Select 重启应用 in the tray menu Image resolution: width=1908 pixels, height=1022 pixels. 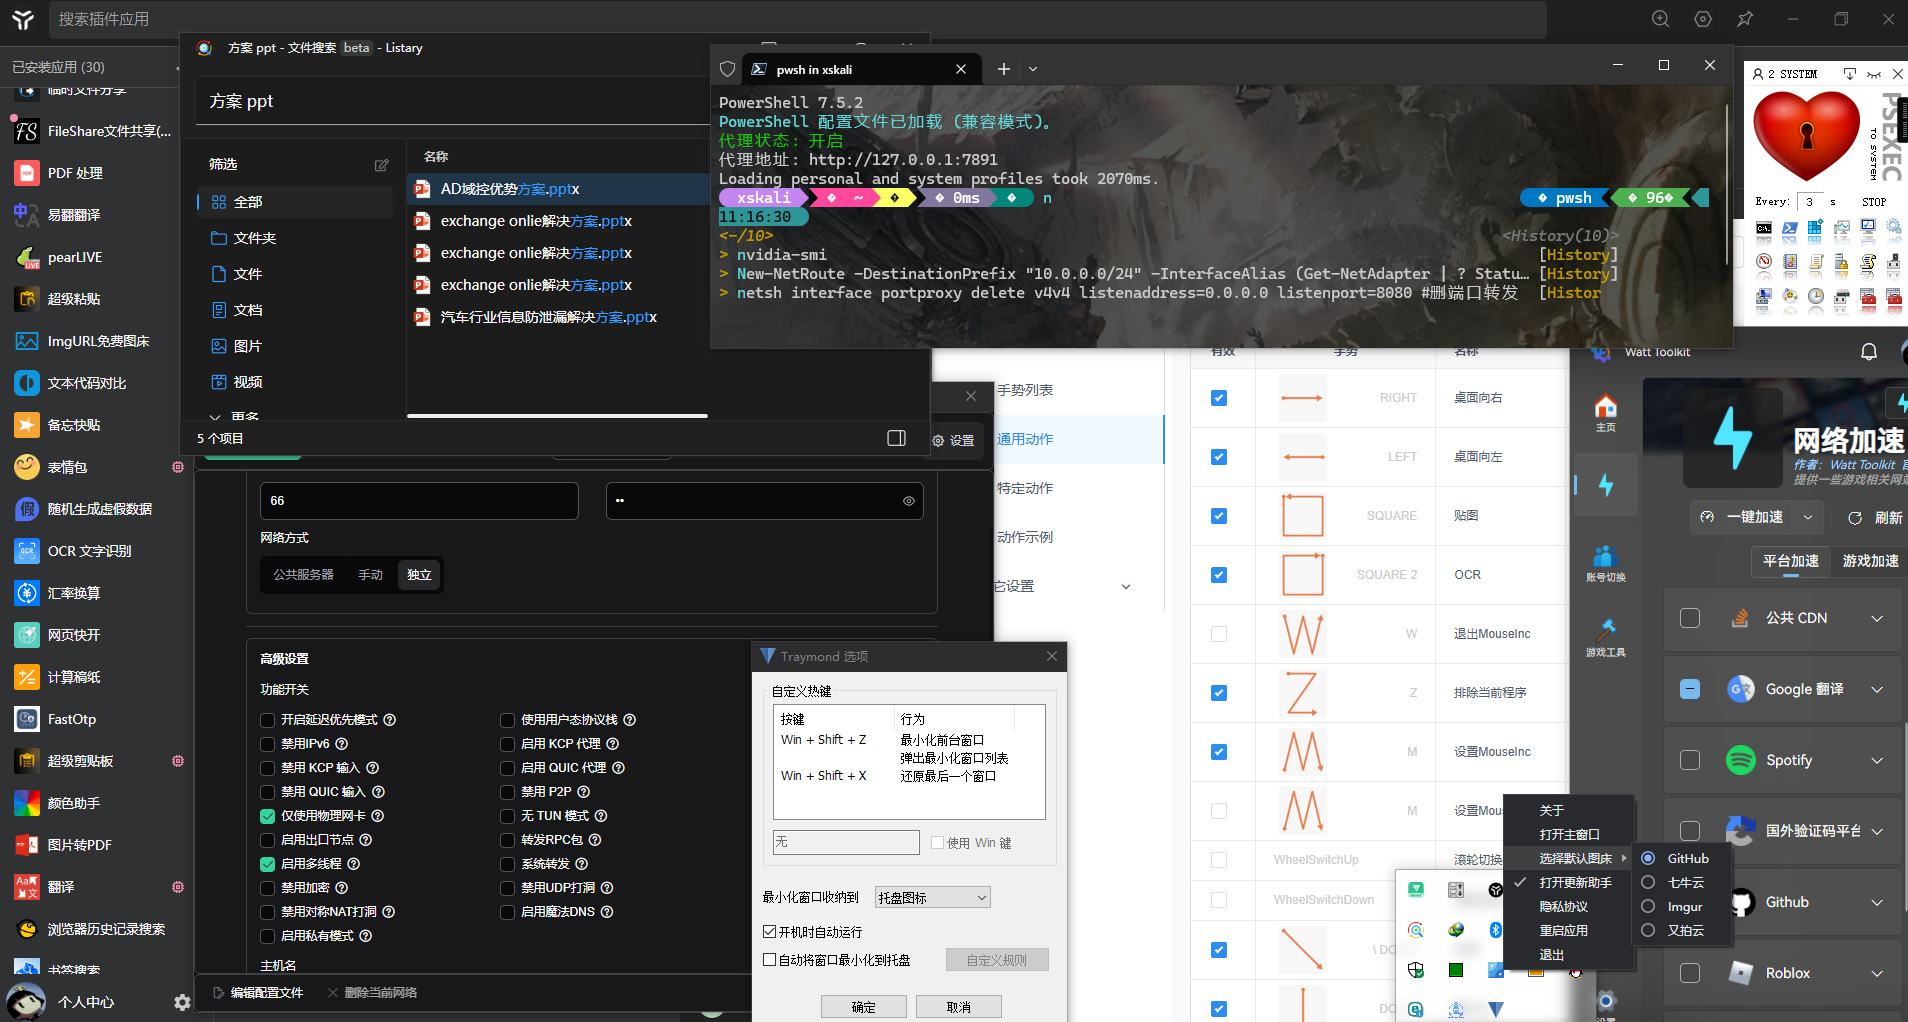point(1564,931)
